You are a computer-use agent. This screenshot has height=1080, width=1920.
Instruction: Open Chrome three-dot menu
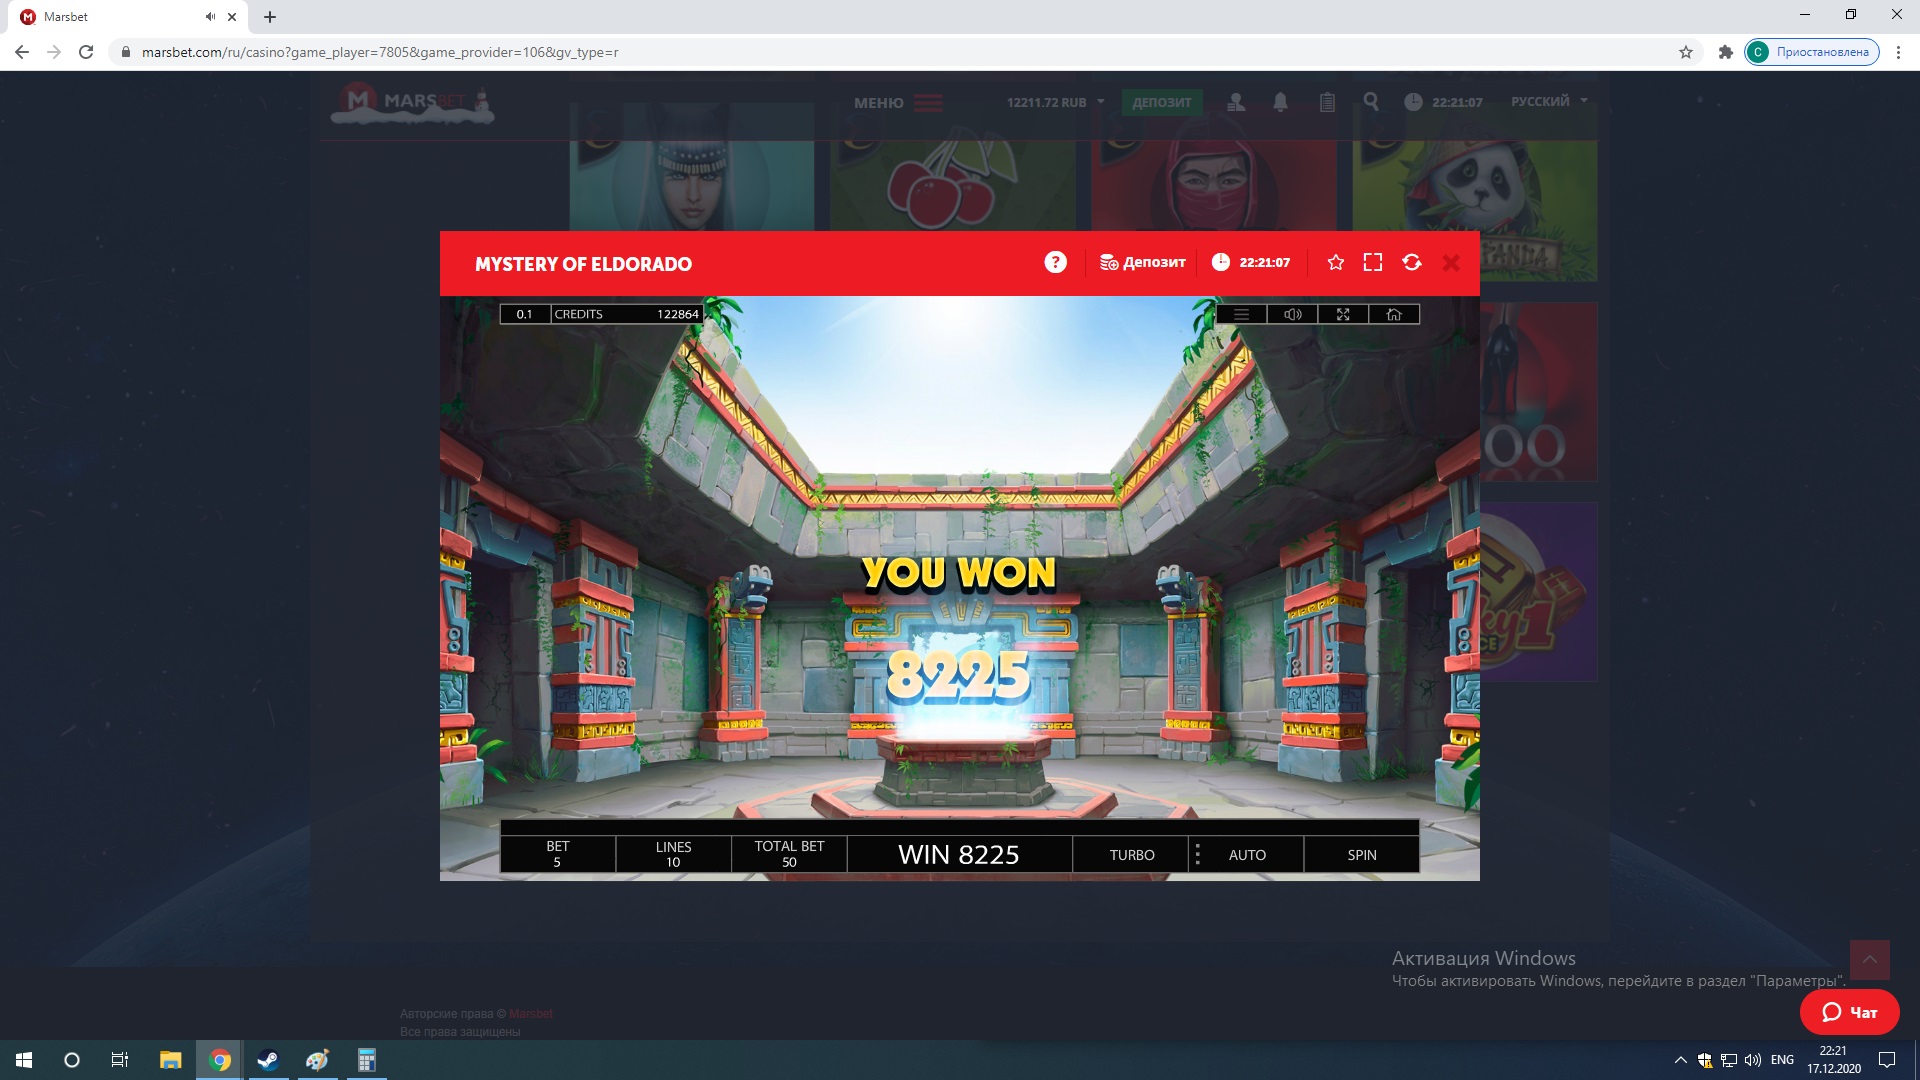1898,52
